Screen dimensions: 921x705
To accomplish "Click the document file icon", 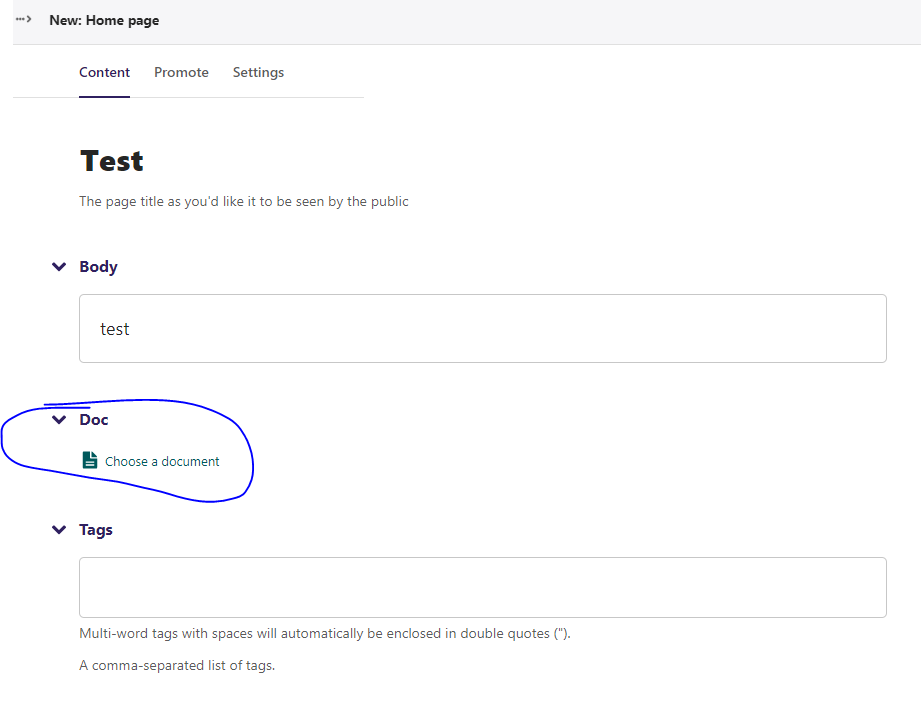I will (x=90, y=460).
